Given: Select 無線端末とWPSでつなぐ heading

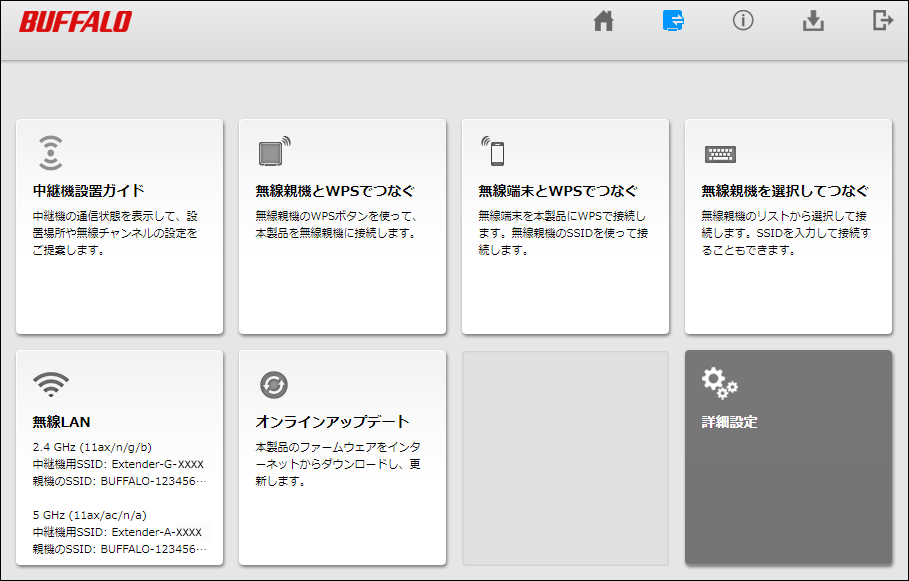Looking at the screenshot, I should (557, 191).
